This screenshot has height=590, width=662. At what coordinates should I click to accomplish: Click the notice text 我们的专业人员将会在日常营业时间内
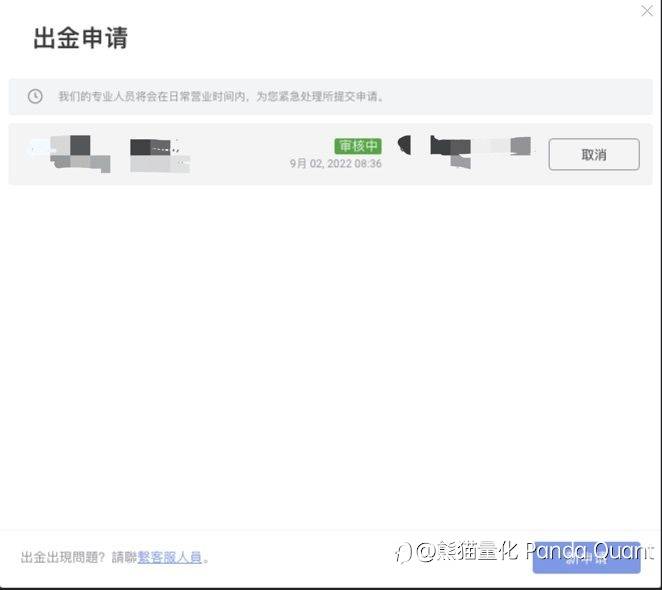[152, 96]
